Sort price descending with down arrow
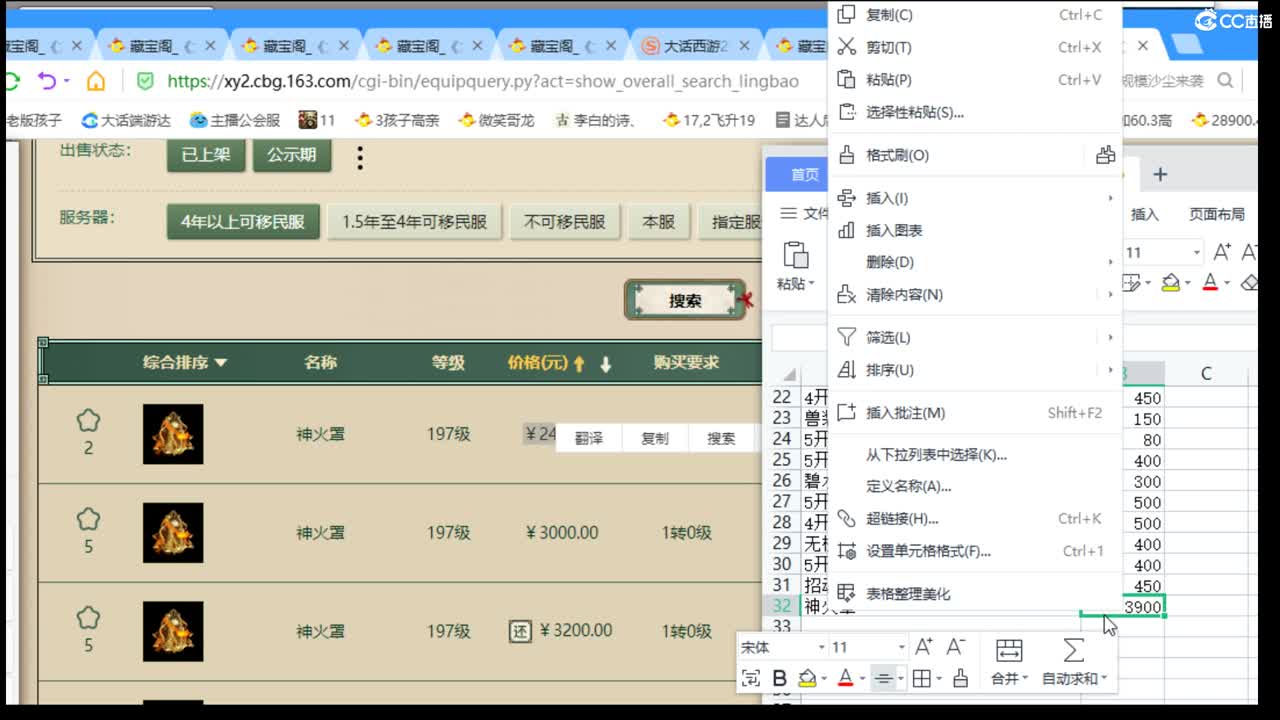The image size is (1280, 720). [605, 364]
